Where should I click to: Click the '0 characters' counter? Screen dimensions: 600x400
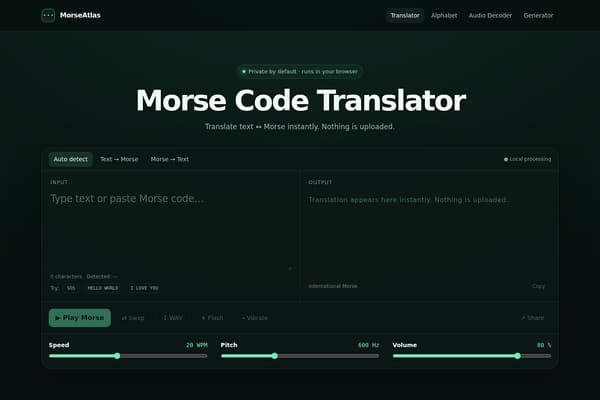pyautogui.click(x=66, y=276)
